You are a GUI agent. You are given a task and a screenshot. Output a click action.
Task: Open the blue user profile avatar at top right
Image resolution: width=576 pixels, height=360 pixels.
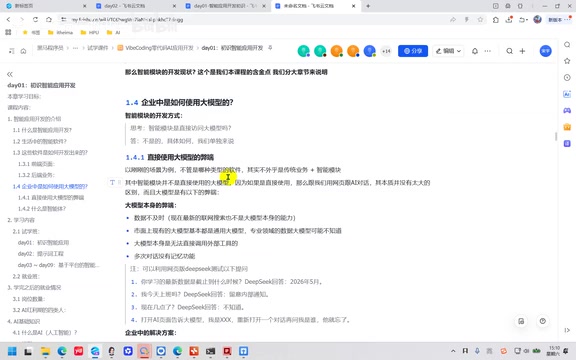coord(546,51)
